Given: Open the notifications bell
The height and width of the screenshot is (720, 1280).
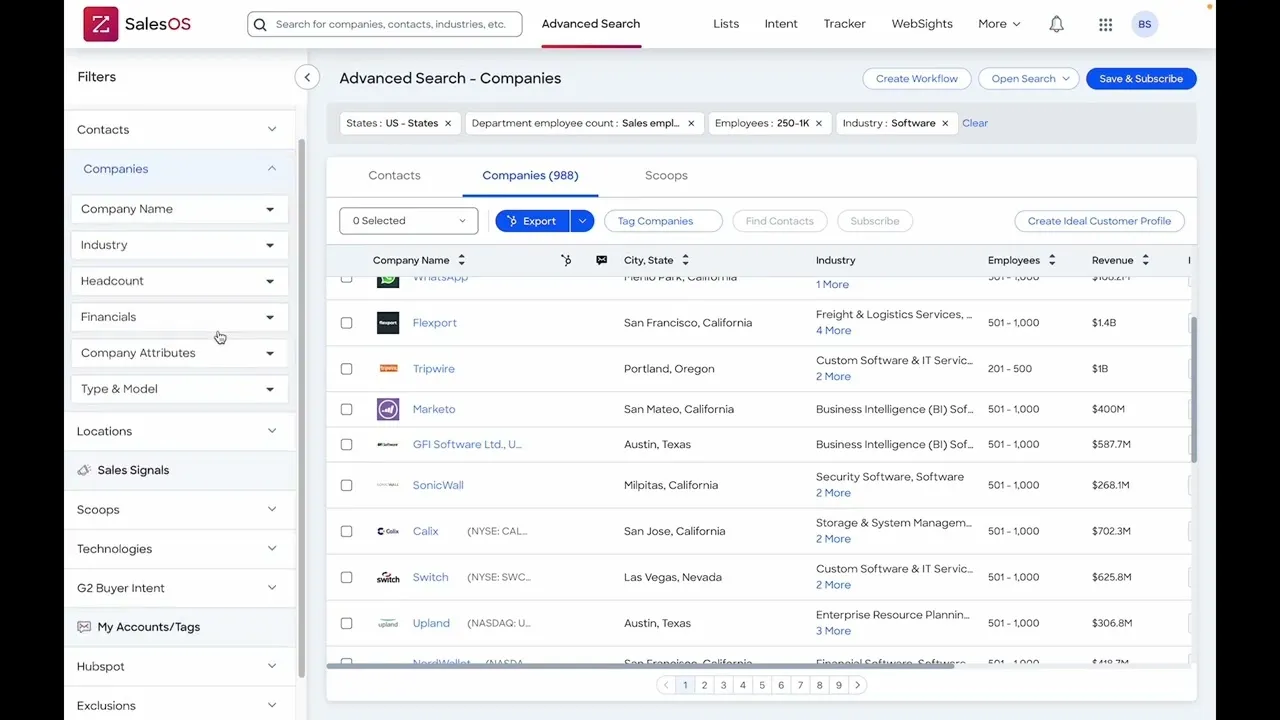Looking at the screenshot, I should 1056,23.
